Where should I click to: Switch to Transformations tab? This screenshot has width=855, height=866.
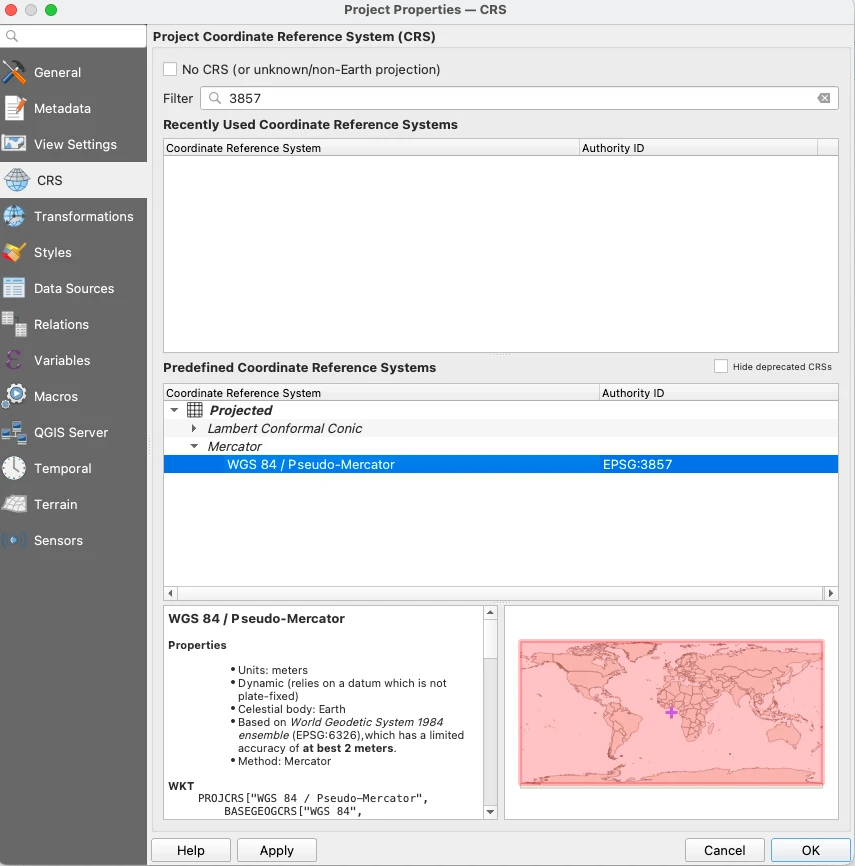tap(73, 216)
